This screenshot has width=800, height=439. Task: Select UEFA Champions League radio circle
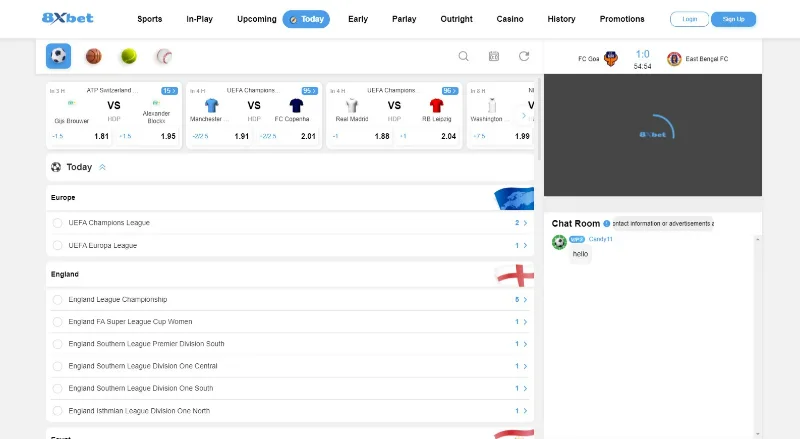click(x=57, y=223)
